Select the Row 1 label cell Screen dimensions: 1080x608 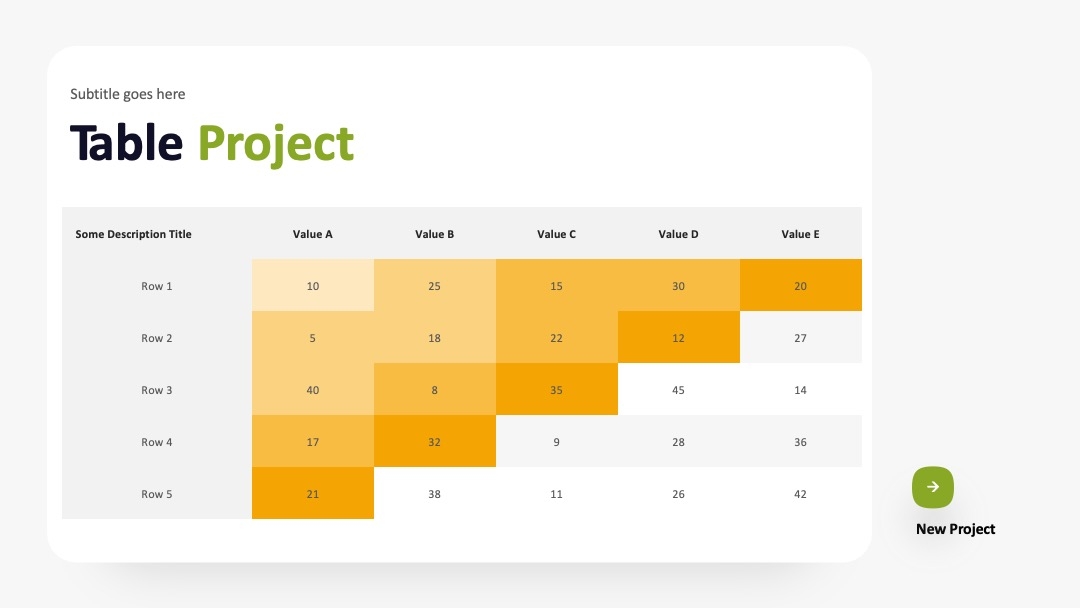[x=157, y=286]
